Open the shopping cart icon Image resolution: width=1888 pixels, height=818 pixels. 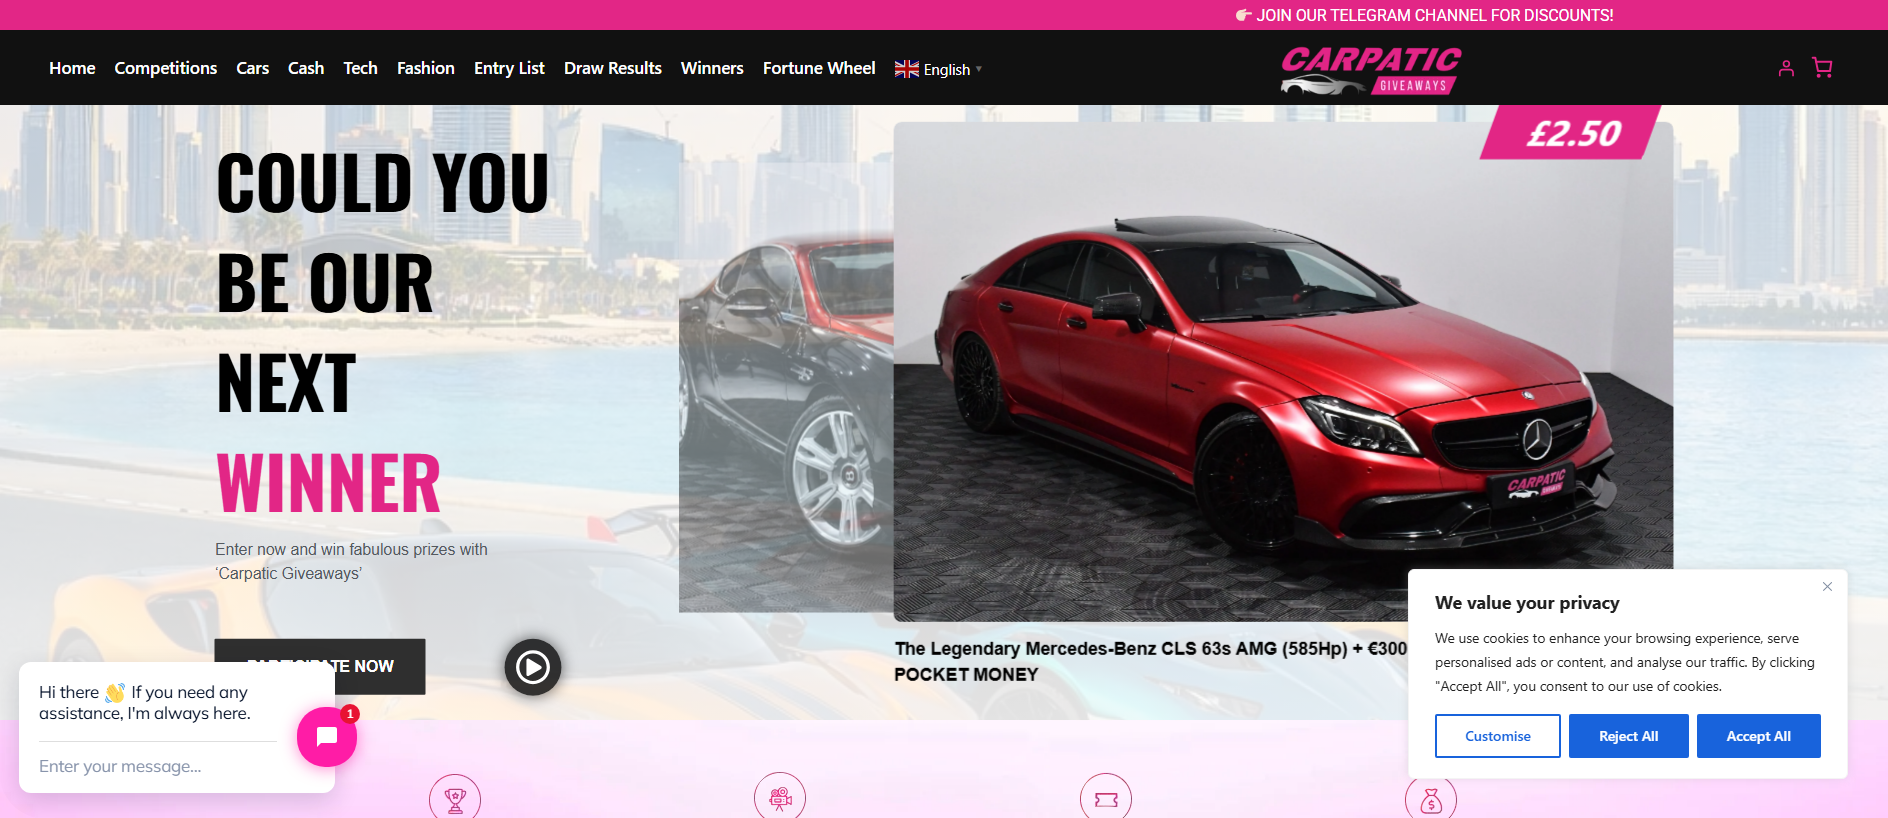pyautogui.click(x=1822, y=67)
